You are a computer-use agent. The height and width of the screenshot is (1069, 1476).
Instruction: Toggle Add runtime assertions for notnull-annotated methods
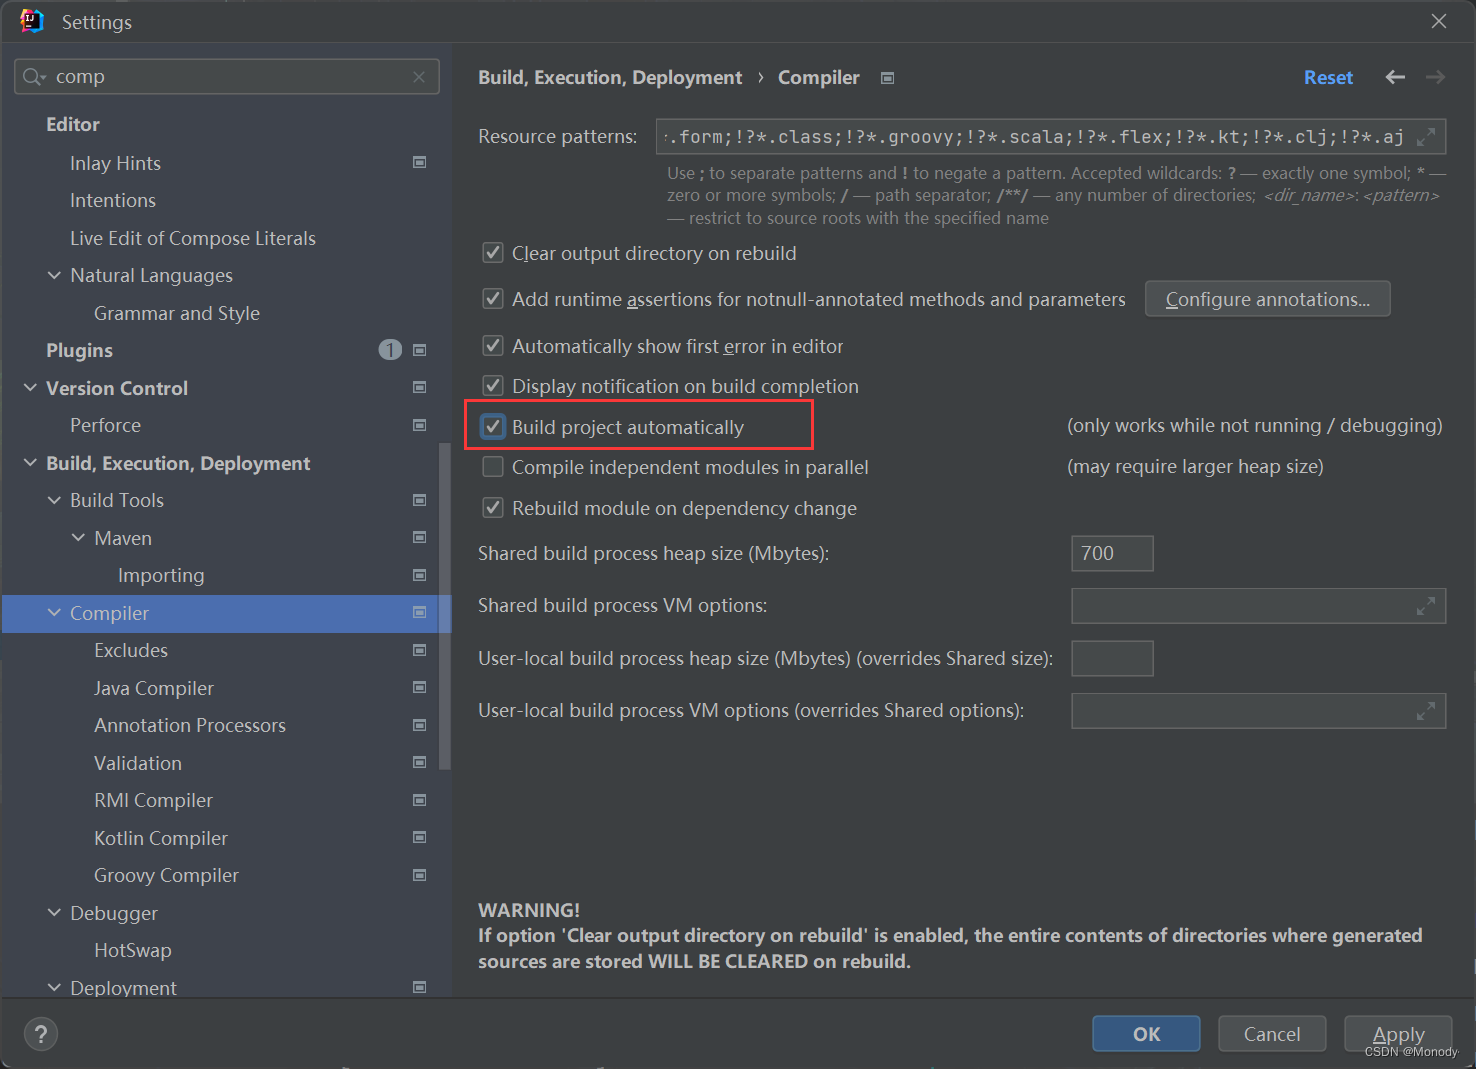pyautogui.click(x=493, y=298)
